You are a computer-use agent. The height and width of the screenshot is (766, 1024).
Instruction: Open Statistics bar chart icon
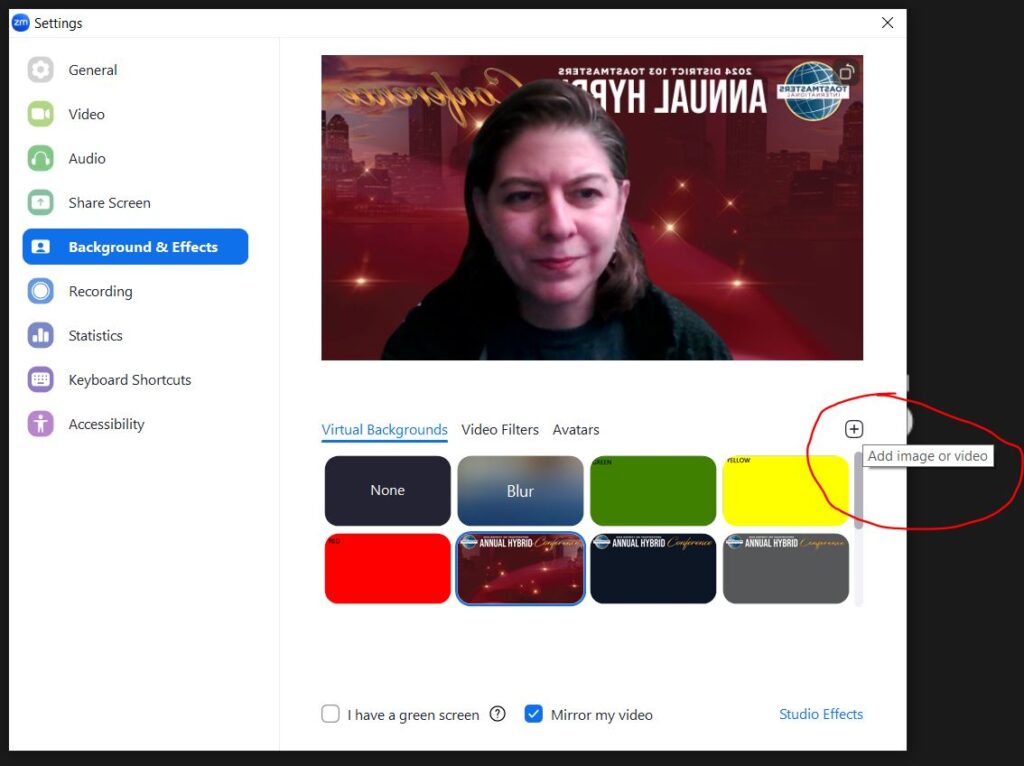[x=41, y=336]
